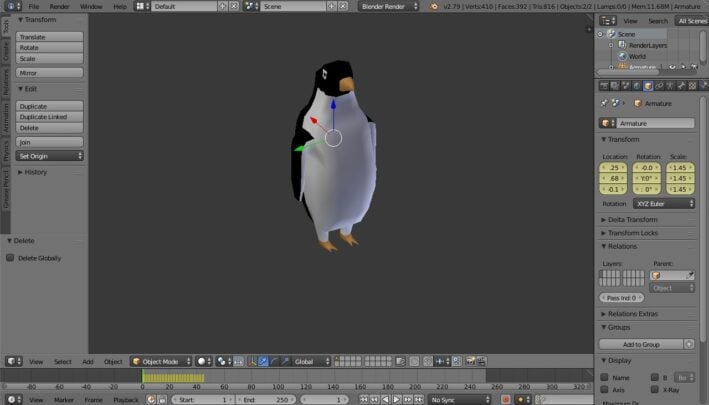The height and width of the screenshot is (405, 709).
Task: Click the Armature object name field
Action: pos(650,123)
